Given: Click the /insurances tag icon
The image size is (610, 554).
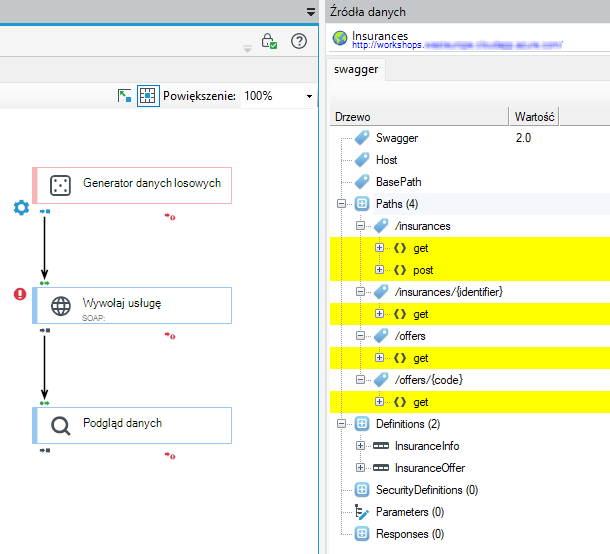Looking at the screenshot, I should (381, 226).
